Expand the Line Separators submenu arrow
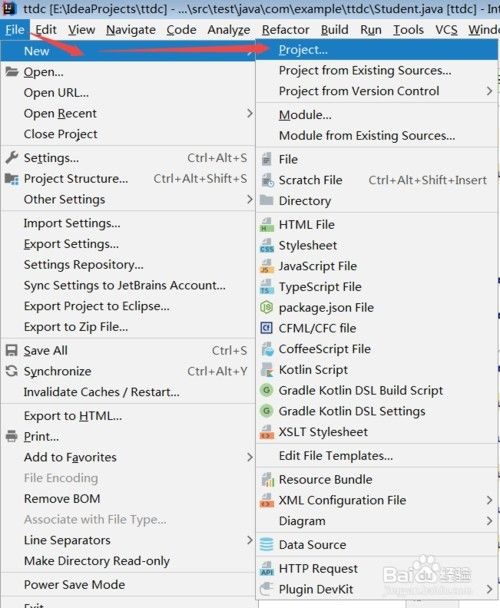Image resolution: width=500 pixels, height=608 pixels. [x=249, y=540]
